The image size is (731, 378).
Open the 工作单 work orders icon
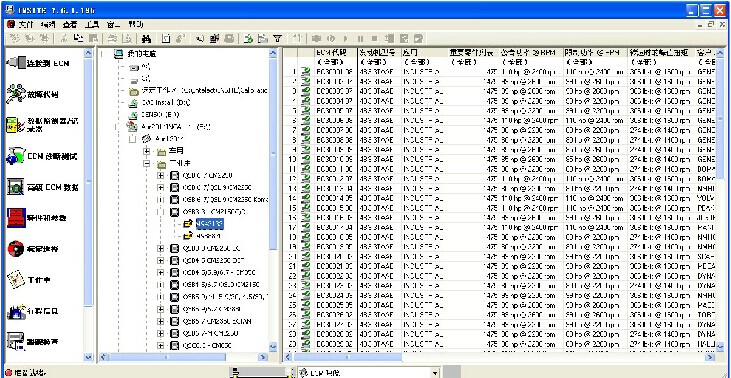click(16, 280)
